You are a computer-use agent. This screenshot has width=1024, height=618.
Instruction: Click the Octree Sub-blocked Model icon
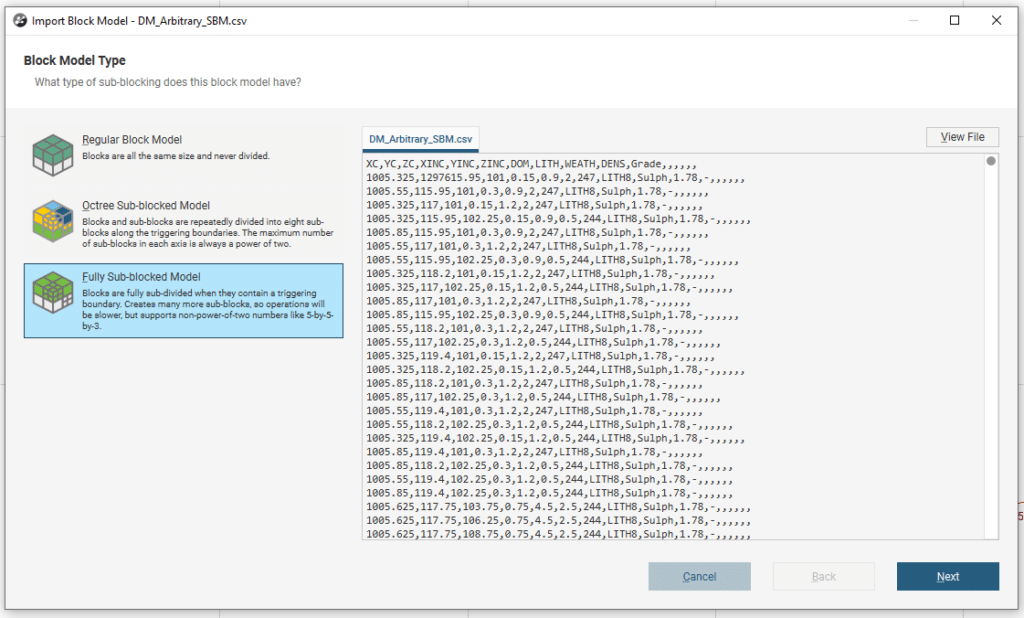coord(53,222)
